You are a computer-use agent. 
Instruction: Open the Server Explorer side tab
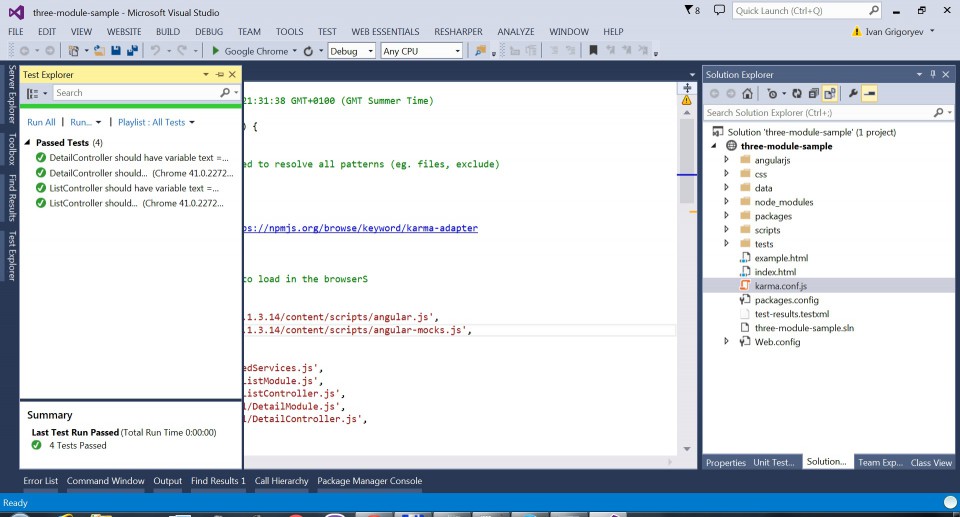[x=11, y=94]
